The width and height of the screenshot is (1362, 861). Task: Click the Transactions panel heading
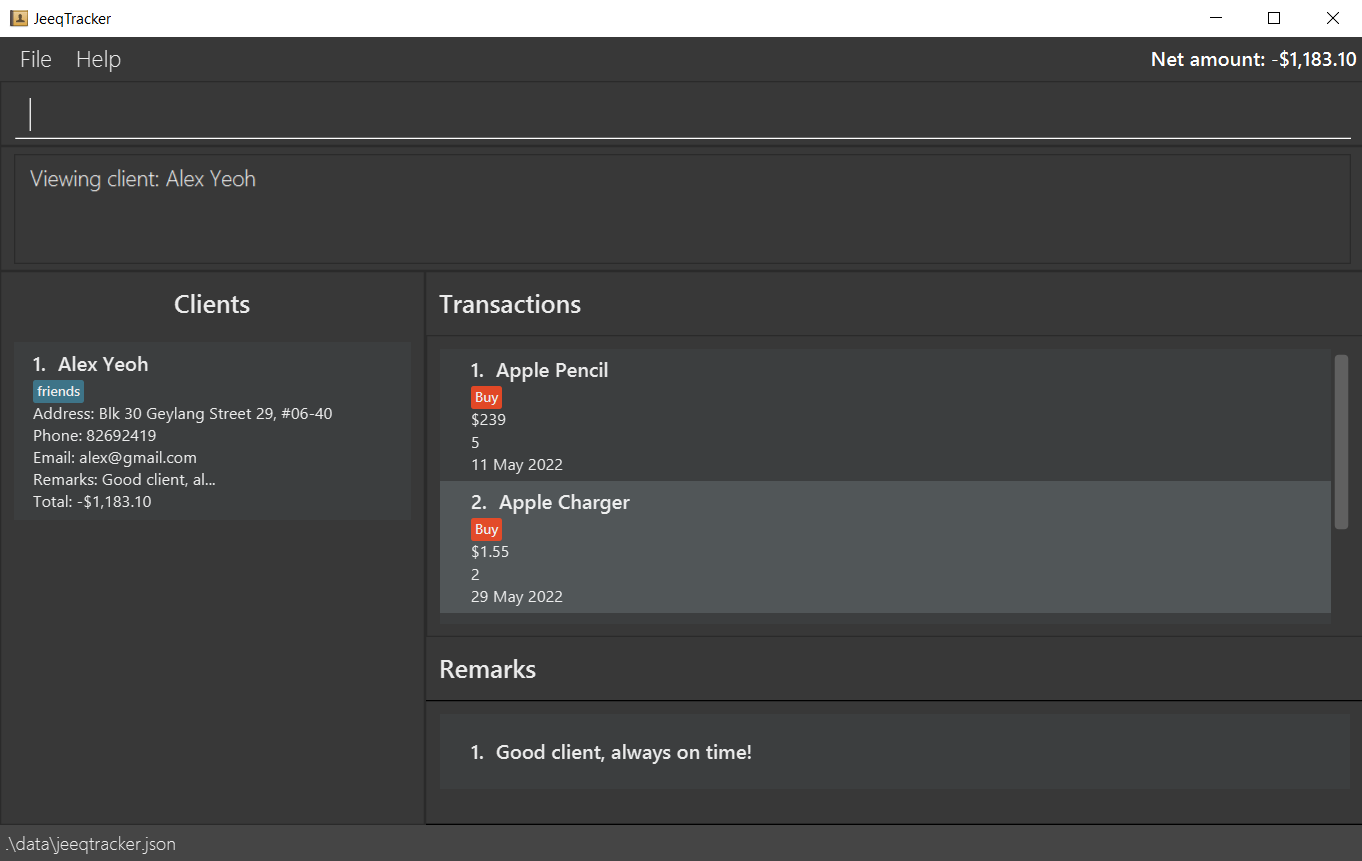point(510,304)
